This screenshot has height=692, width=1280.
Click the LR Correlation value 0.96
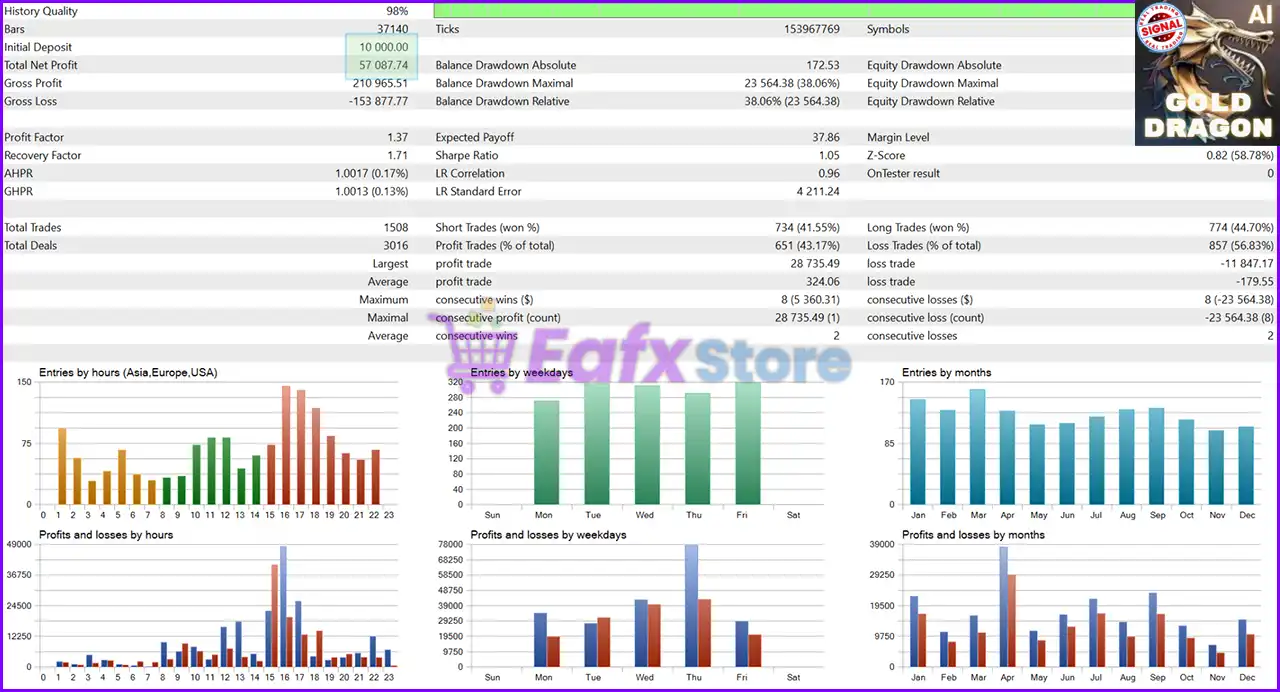(829, 173)
